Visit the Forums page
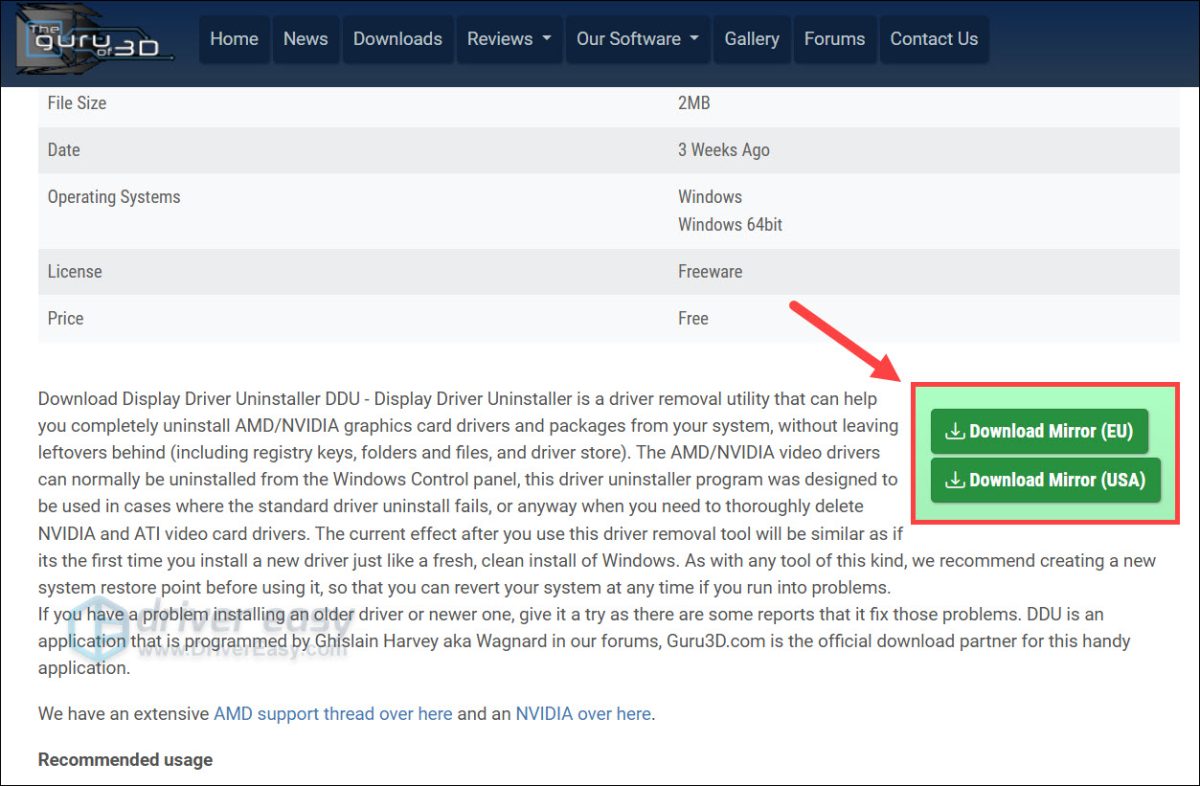1200x786 pixels. point(835,39)
